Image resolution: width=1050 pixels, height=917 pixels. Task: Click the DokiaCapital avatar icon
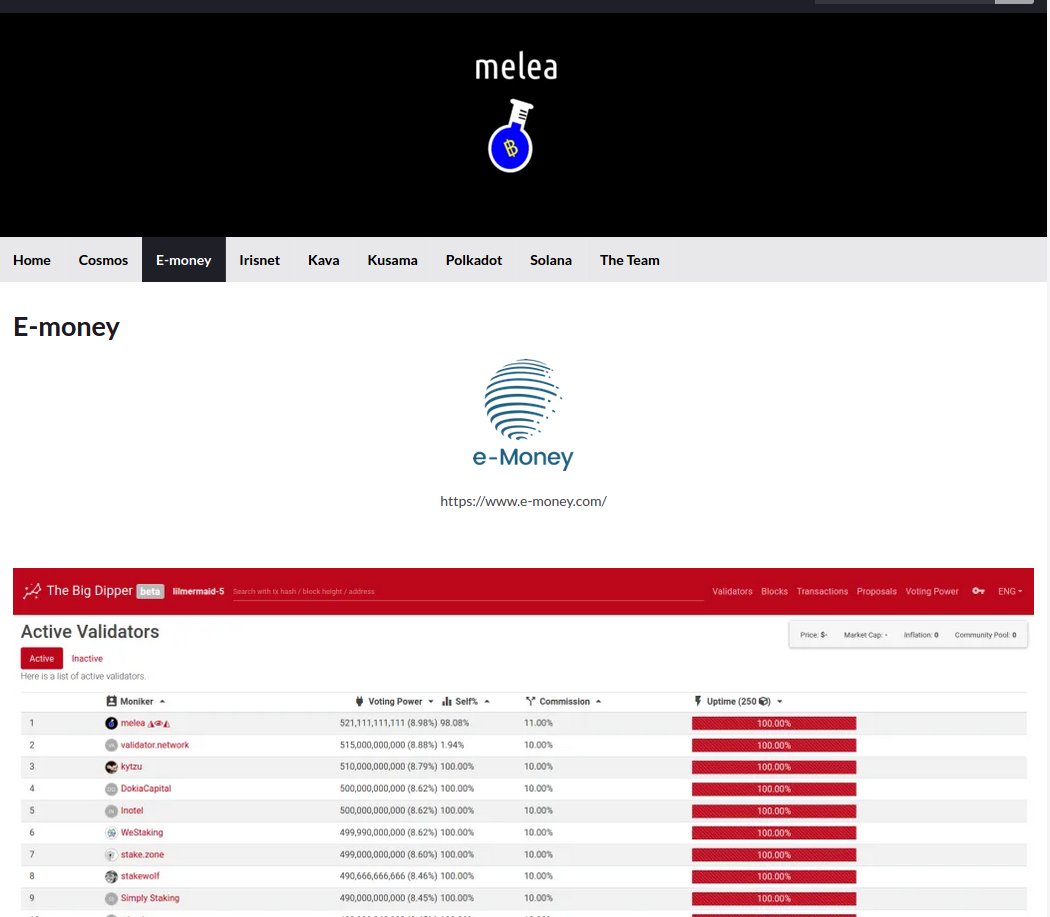click(x=111, y=789)
